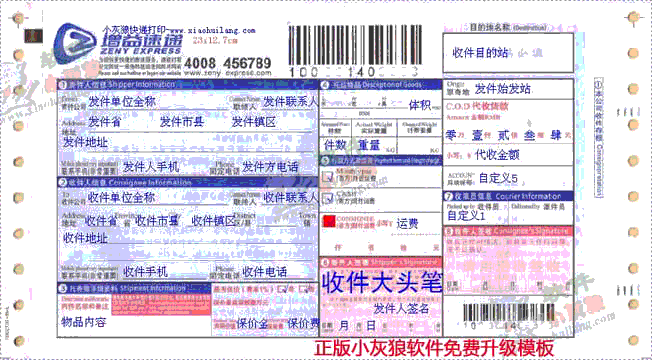This screenshot has height=360, width=652.
Task: Click the 发件始发站 origin field
Action: click(503, 89)
